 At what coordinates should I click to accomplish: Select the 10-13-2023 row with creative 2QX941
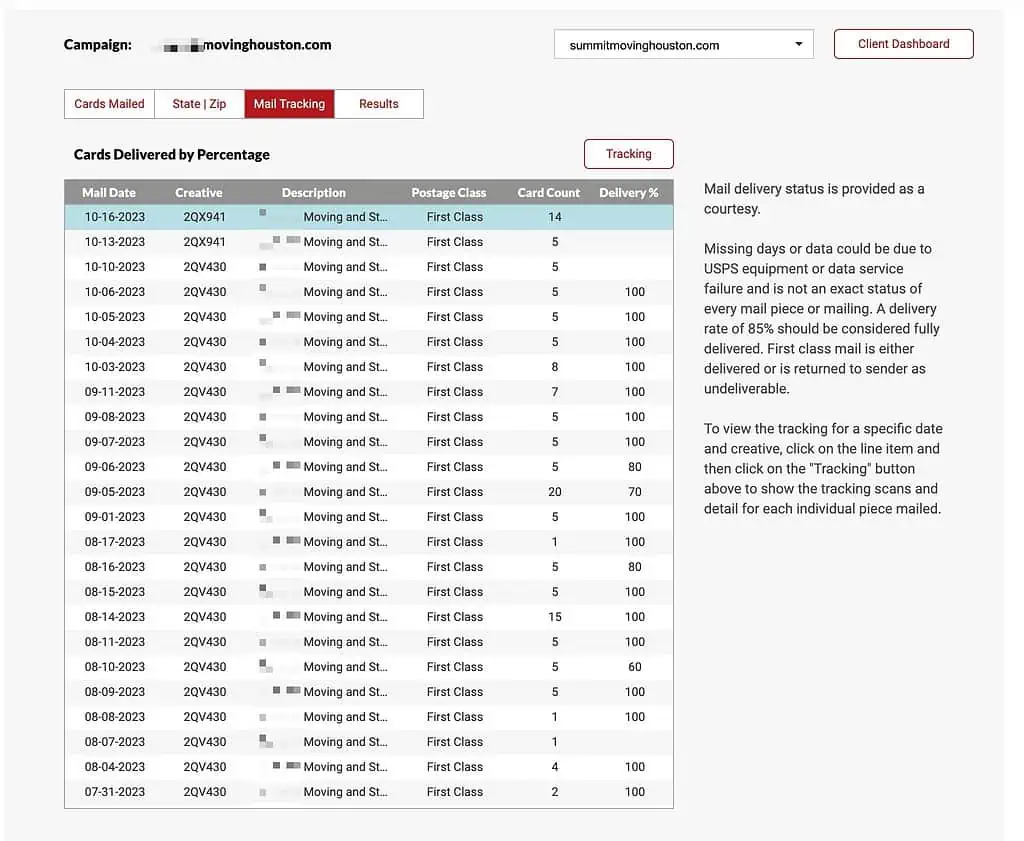pos(368,242)
